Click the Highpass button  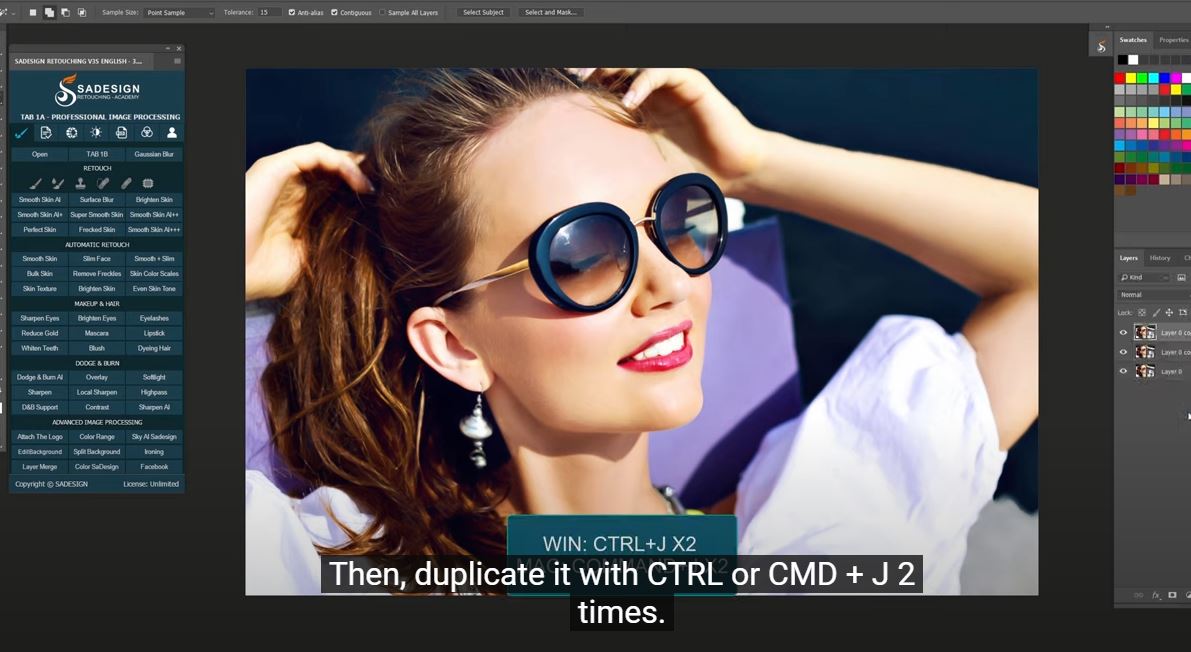(x=154, y=392)
